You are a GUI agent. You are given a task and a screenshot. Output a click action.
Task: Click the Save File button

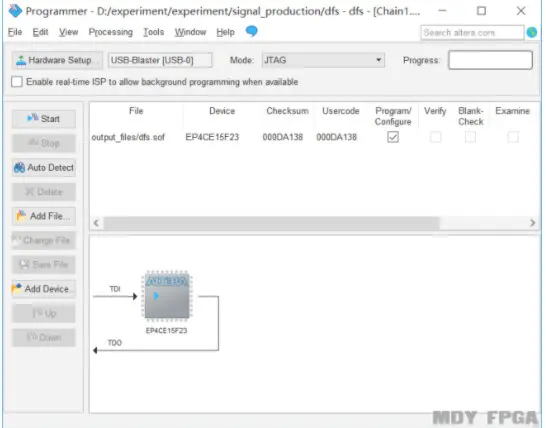(x=44, y=265)
